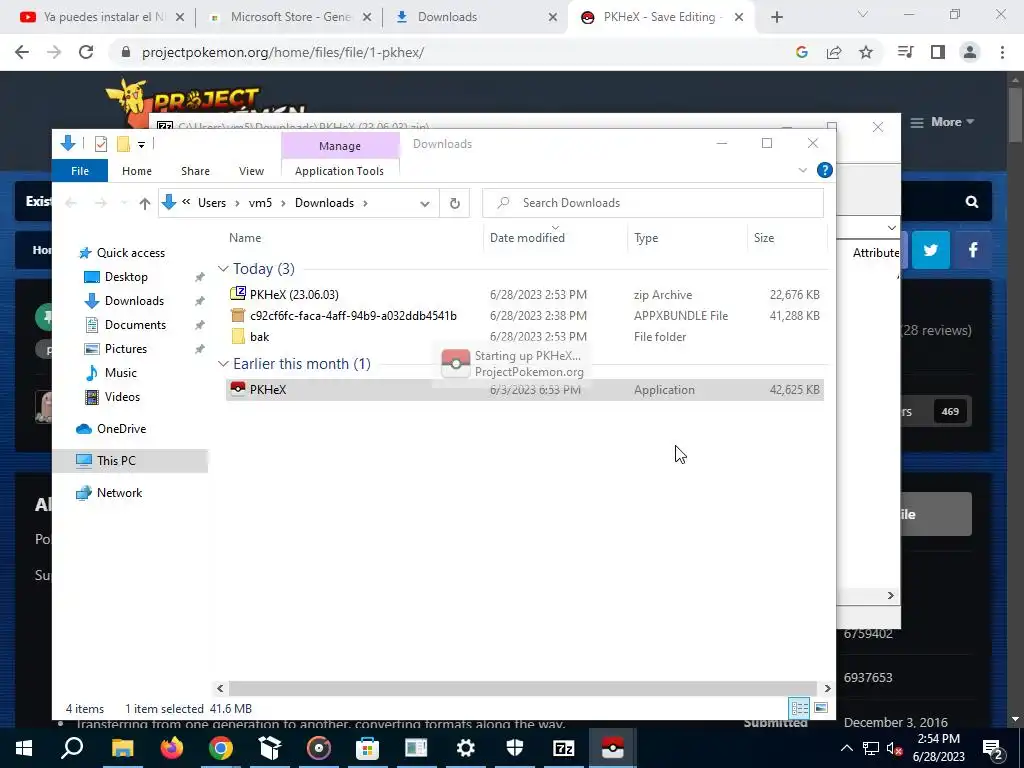
Task: Select OneDrive in the navigation pane
Action: [x=121, y=429]
